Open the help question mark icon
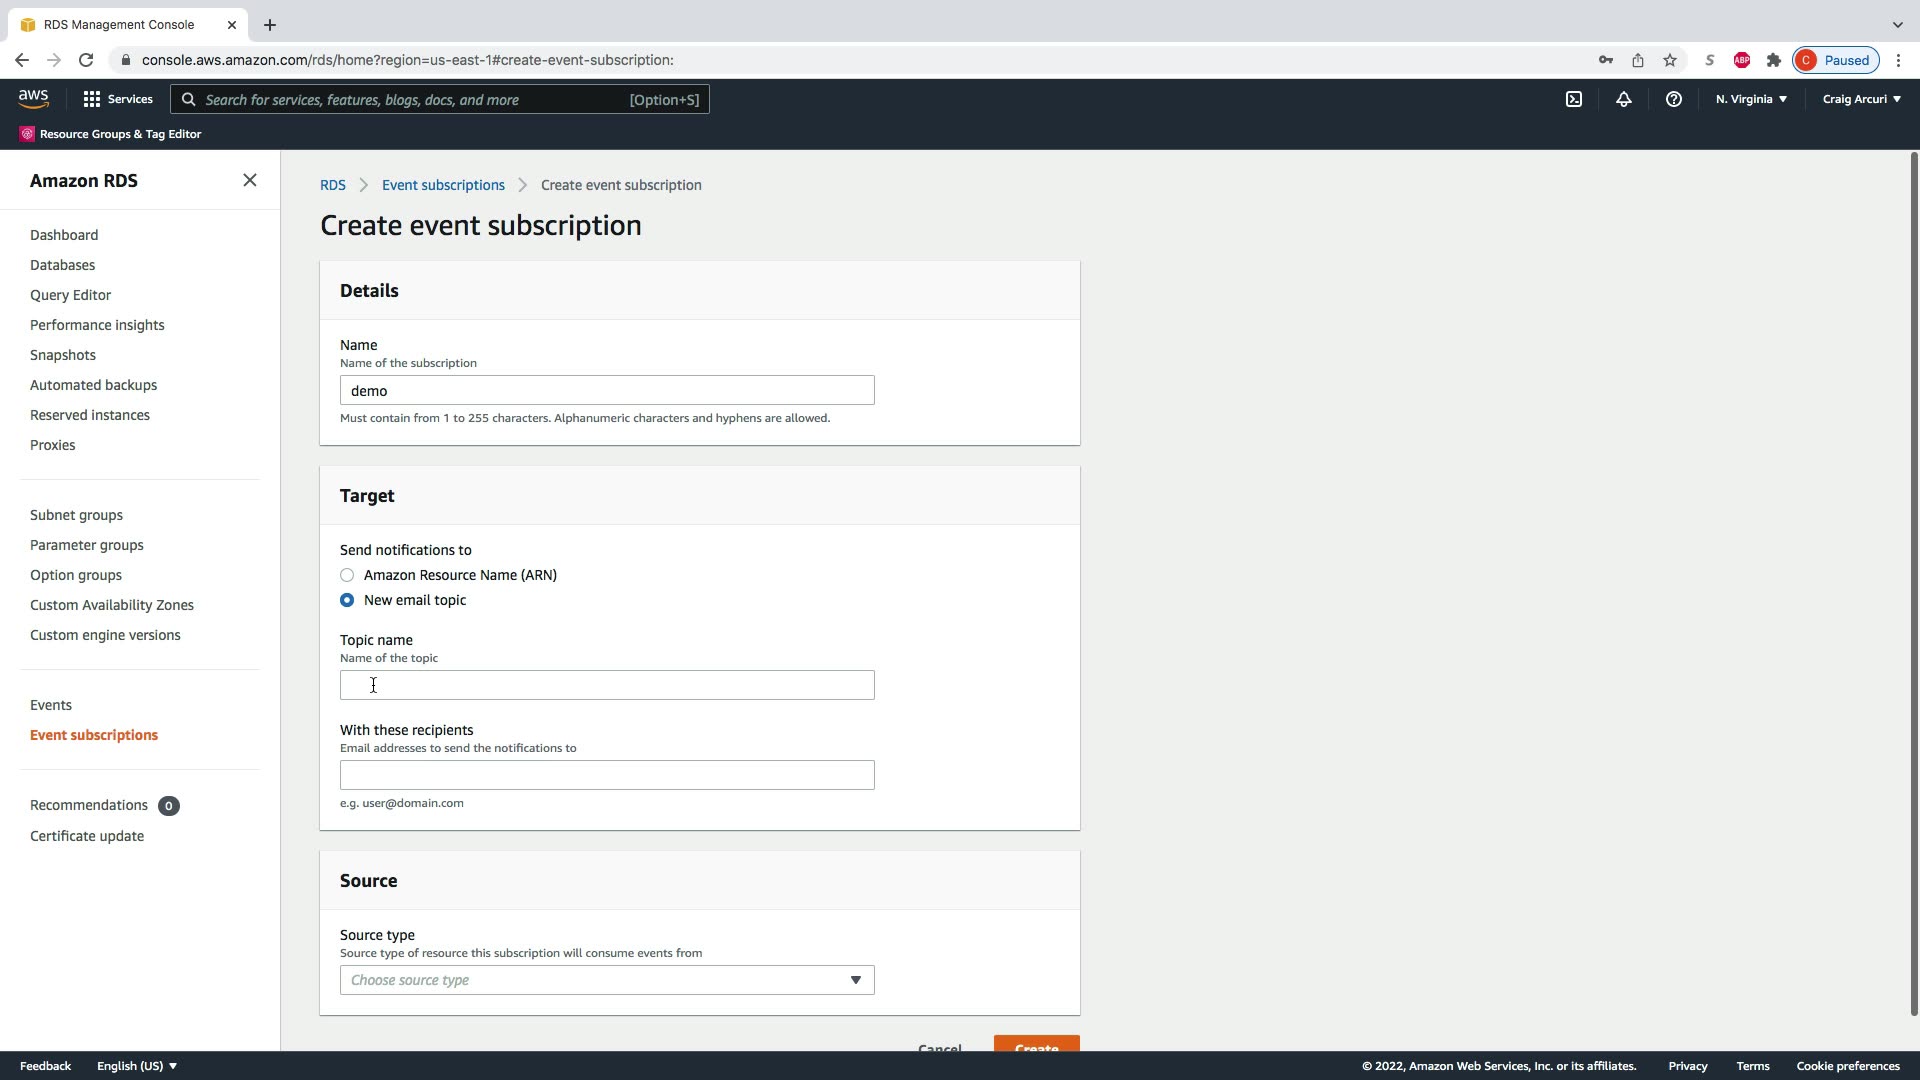 [x=1673, y=99]
